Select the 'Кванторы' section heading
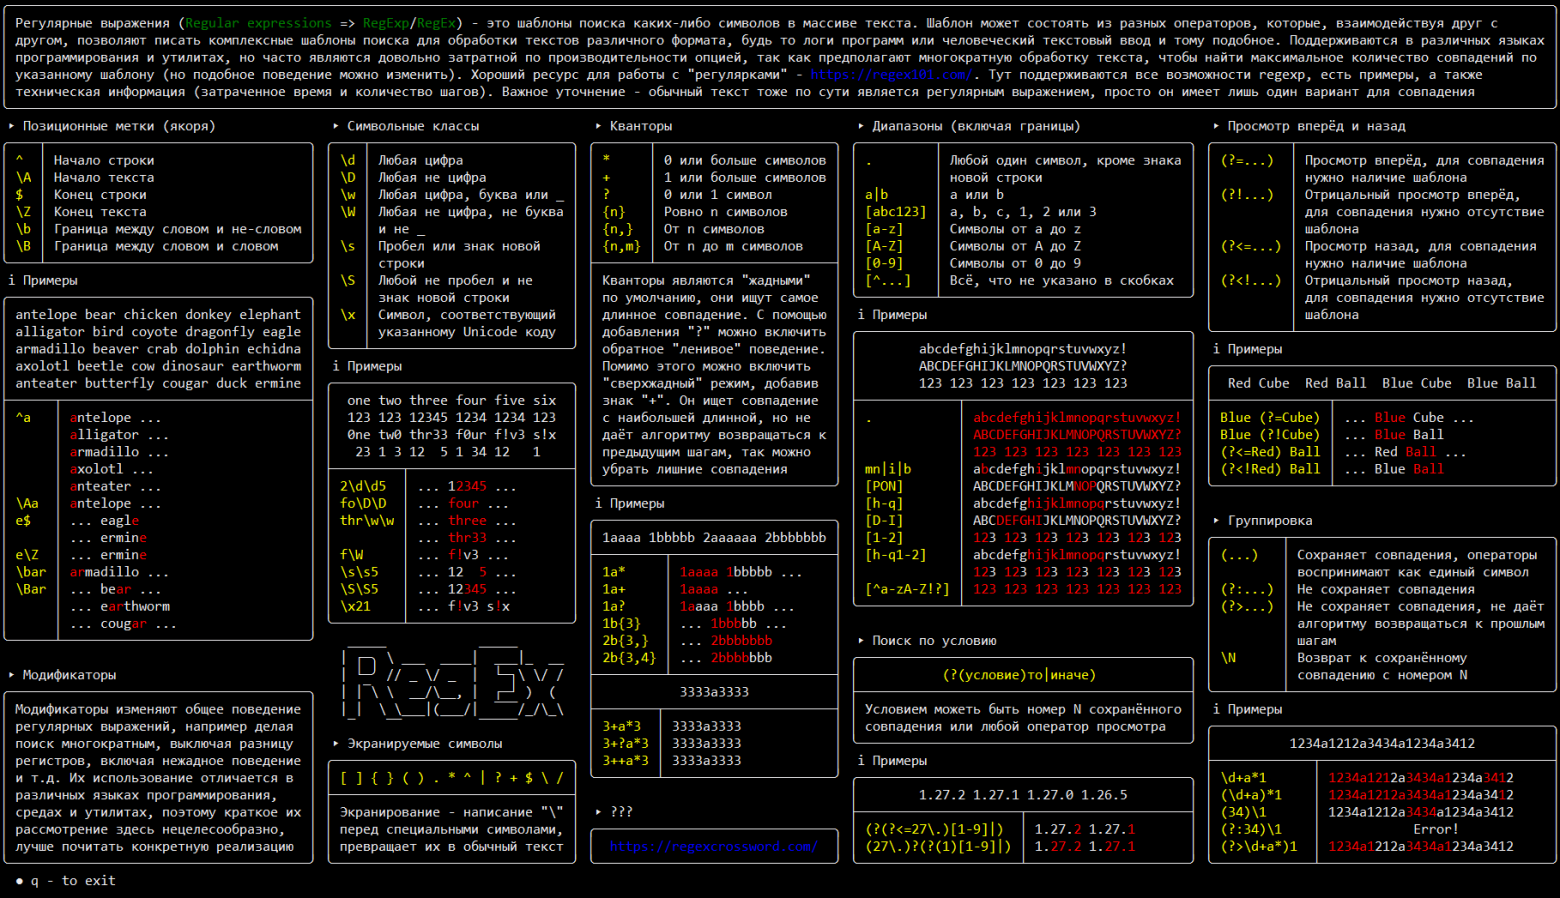Screen dimensions: 1560x898 tap(641, 126)
